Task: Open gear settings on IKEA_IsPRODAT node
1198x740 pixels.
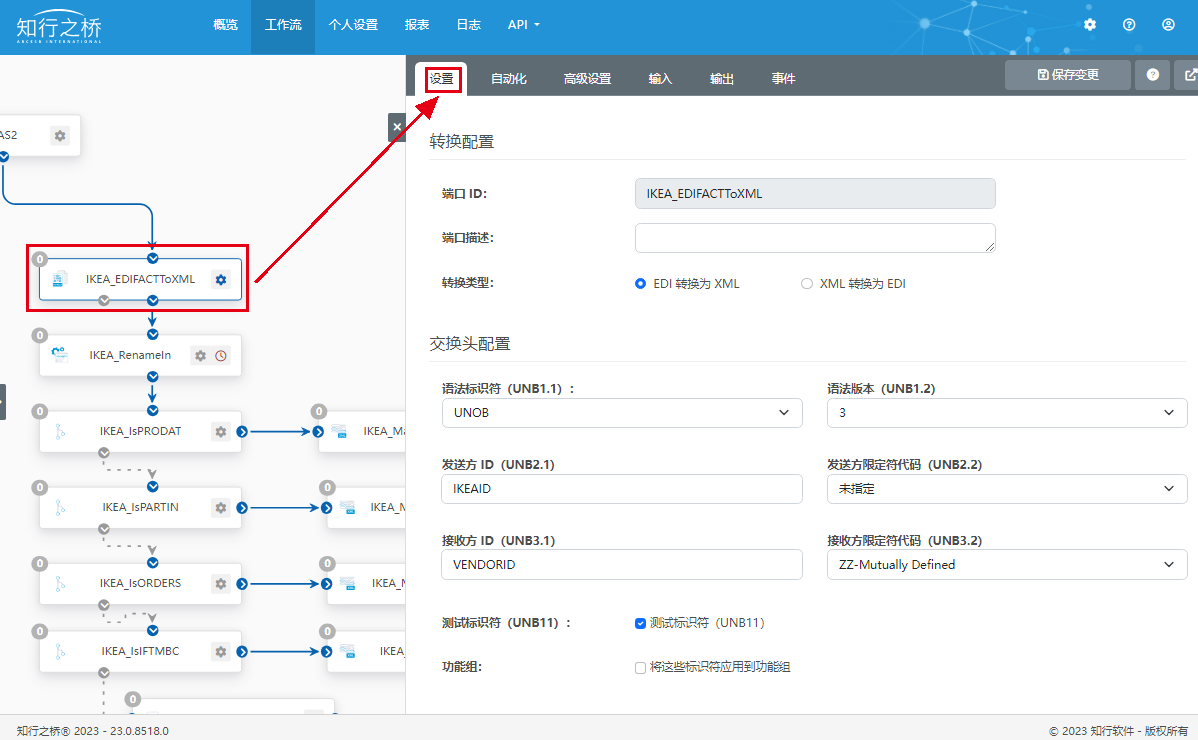Action: [221, 431]
